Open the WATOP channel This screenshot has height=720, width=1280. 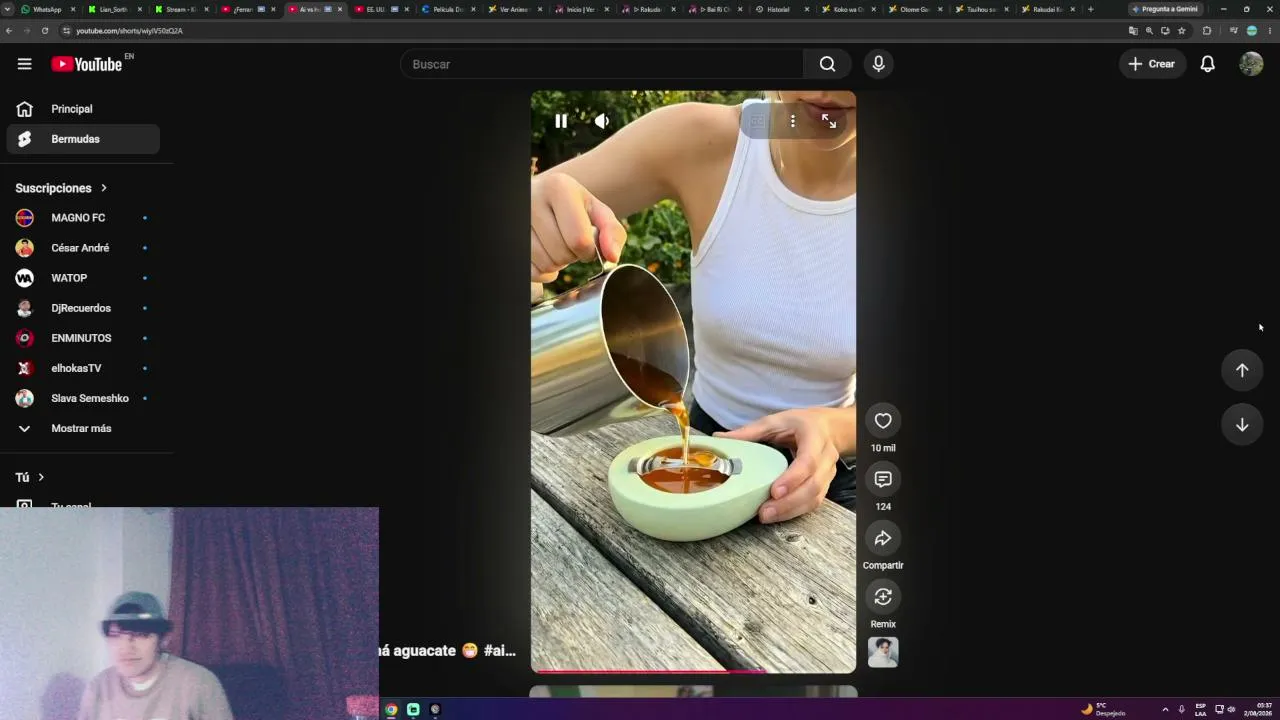tap(83, 278)
